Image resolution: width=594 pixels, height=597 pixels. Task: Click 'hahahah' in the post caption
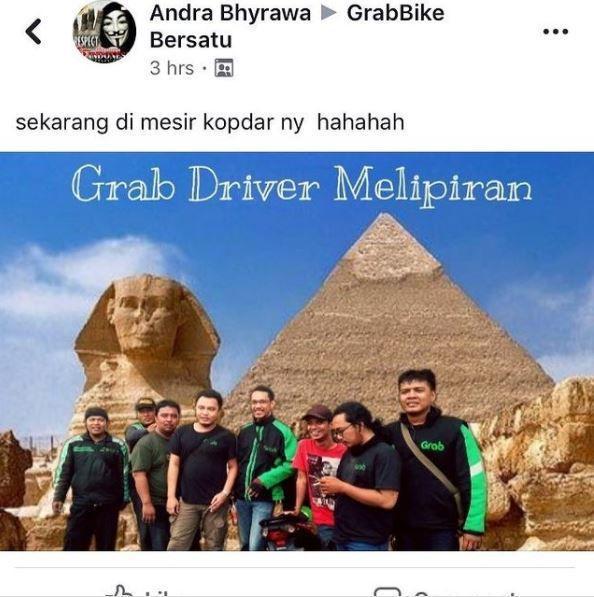[361, 123]
